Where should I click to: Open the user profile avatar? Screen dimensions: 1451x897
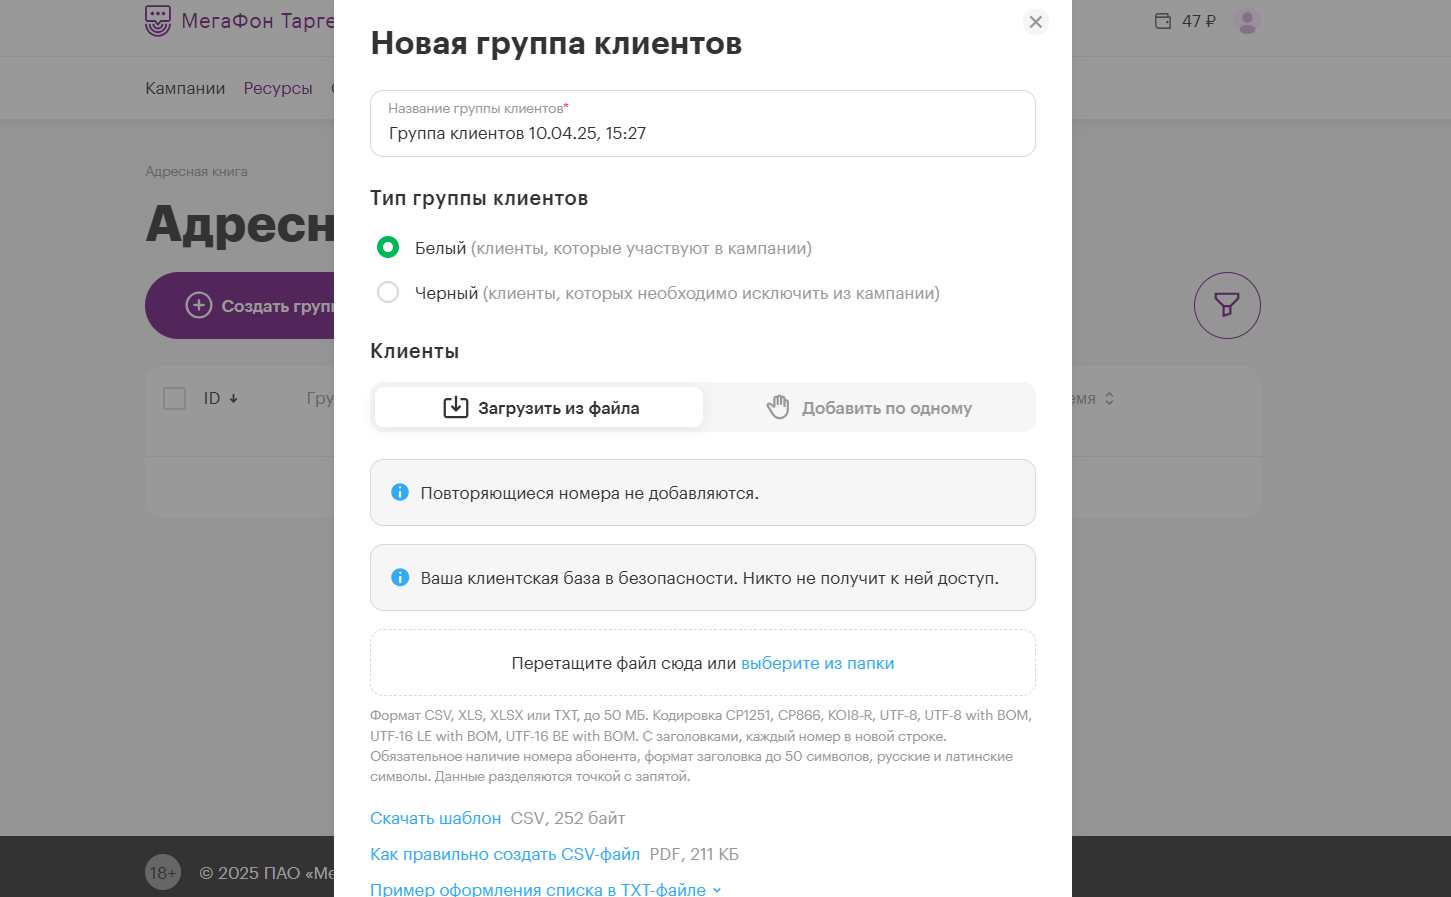tap(1247, 21)
